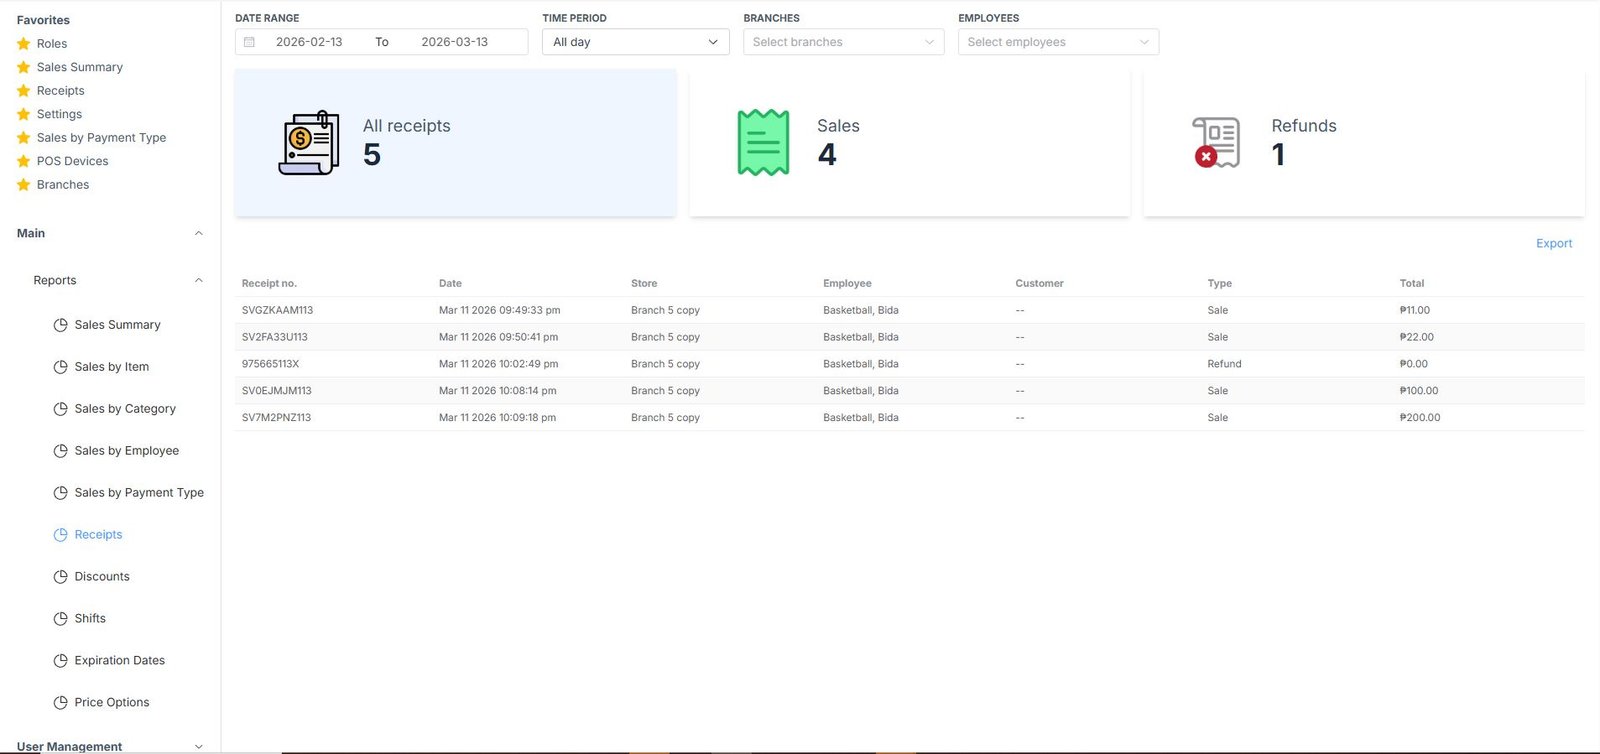Viewport: 1600px width, 754px height.
Task: Click the Refunds receipt icon
Action: pos(1216,143)
